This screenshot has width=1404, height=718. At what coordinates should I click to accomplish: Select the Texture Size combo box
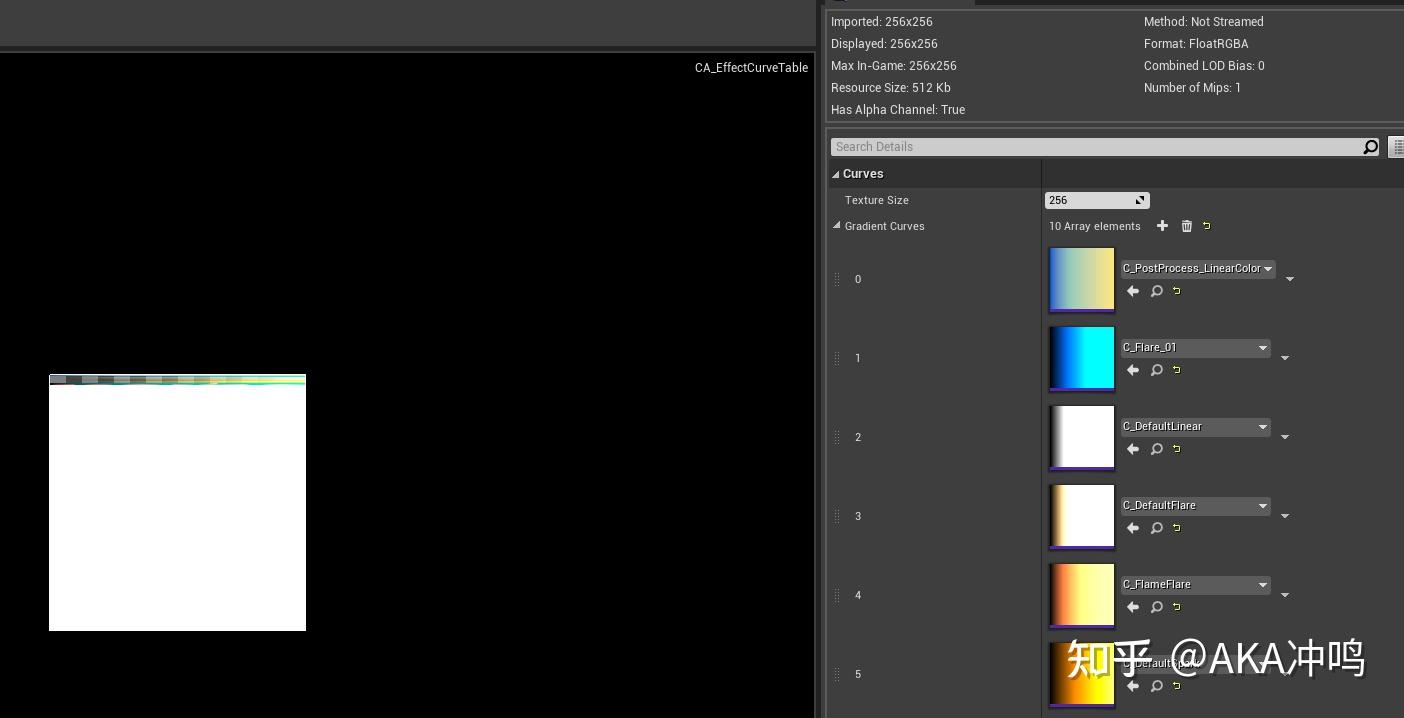point(1090,200)
